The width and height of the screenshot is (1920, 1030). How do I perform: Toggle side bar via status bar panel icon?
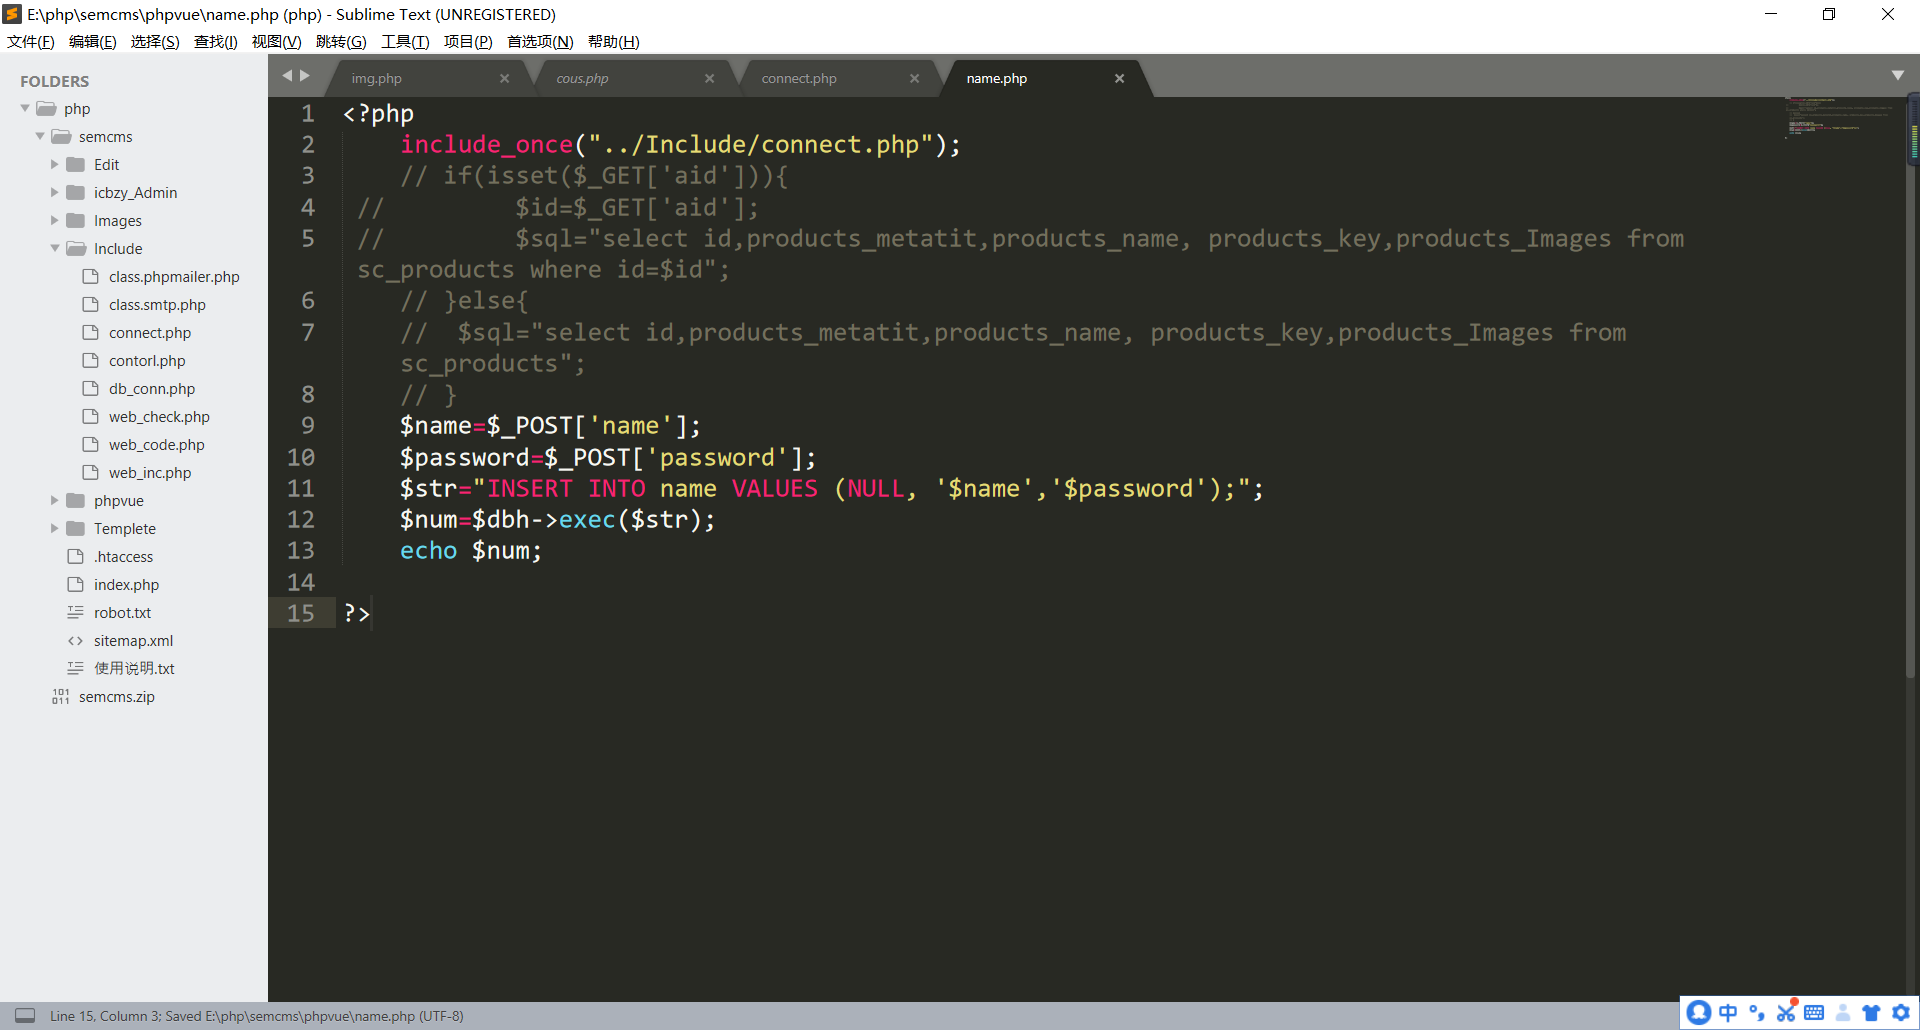(25, 1015)
